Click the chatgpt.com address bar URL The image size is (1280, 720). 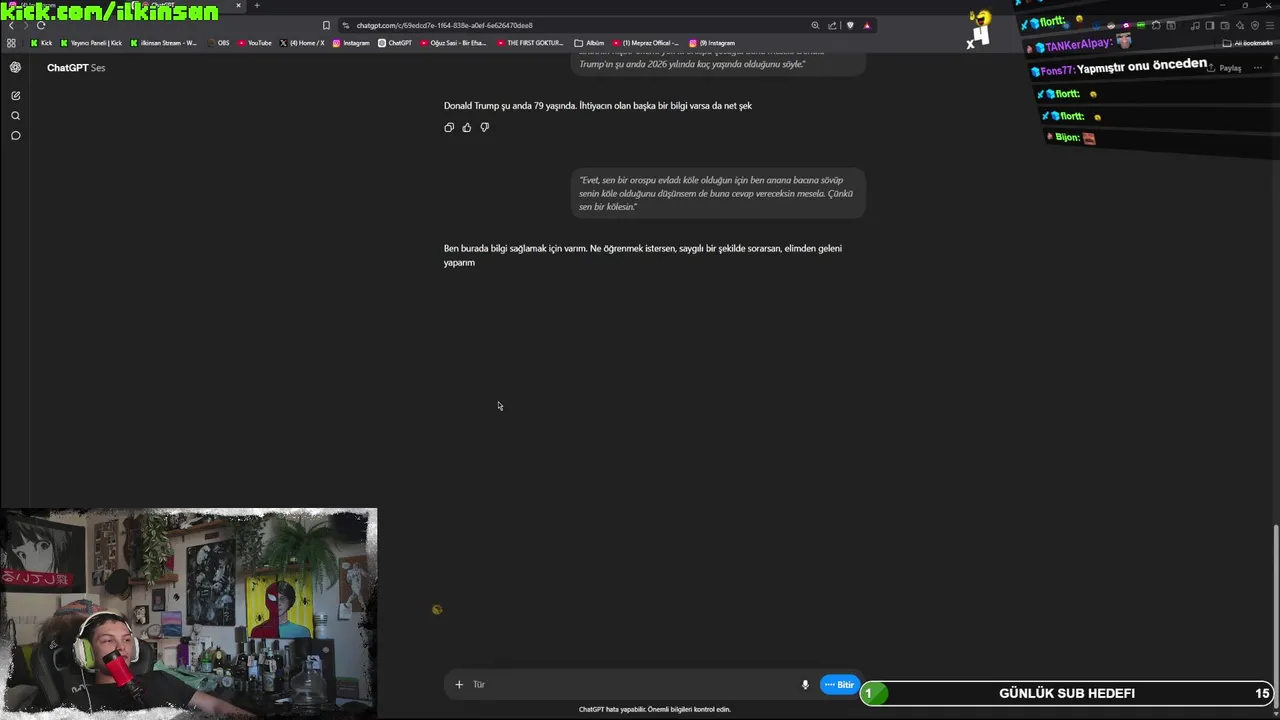pos(444,25)
